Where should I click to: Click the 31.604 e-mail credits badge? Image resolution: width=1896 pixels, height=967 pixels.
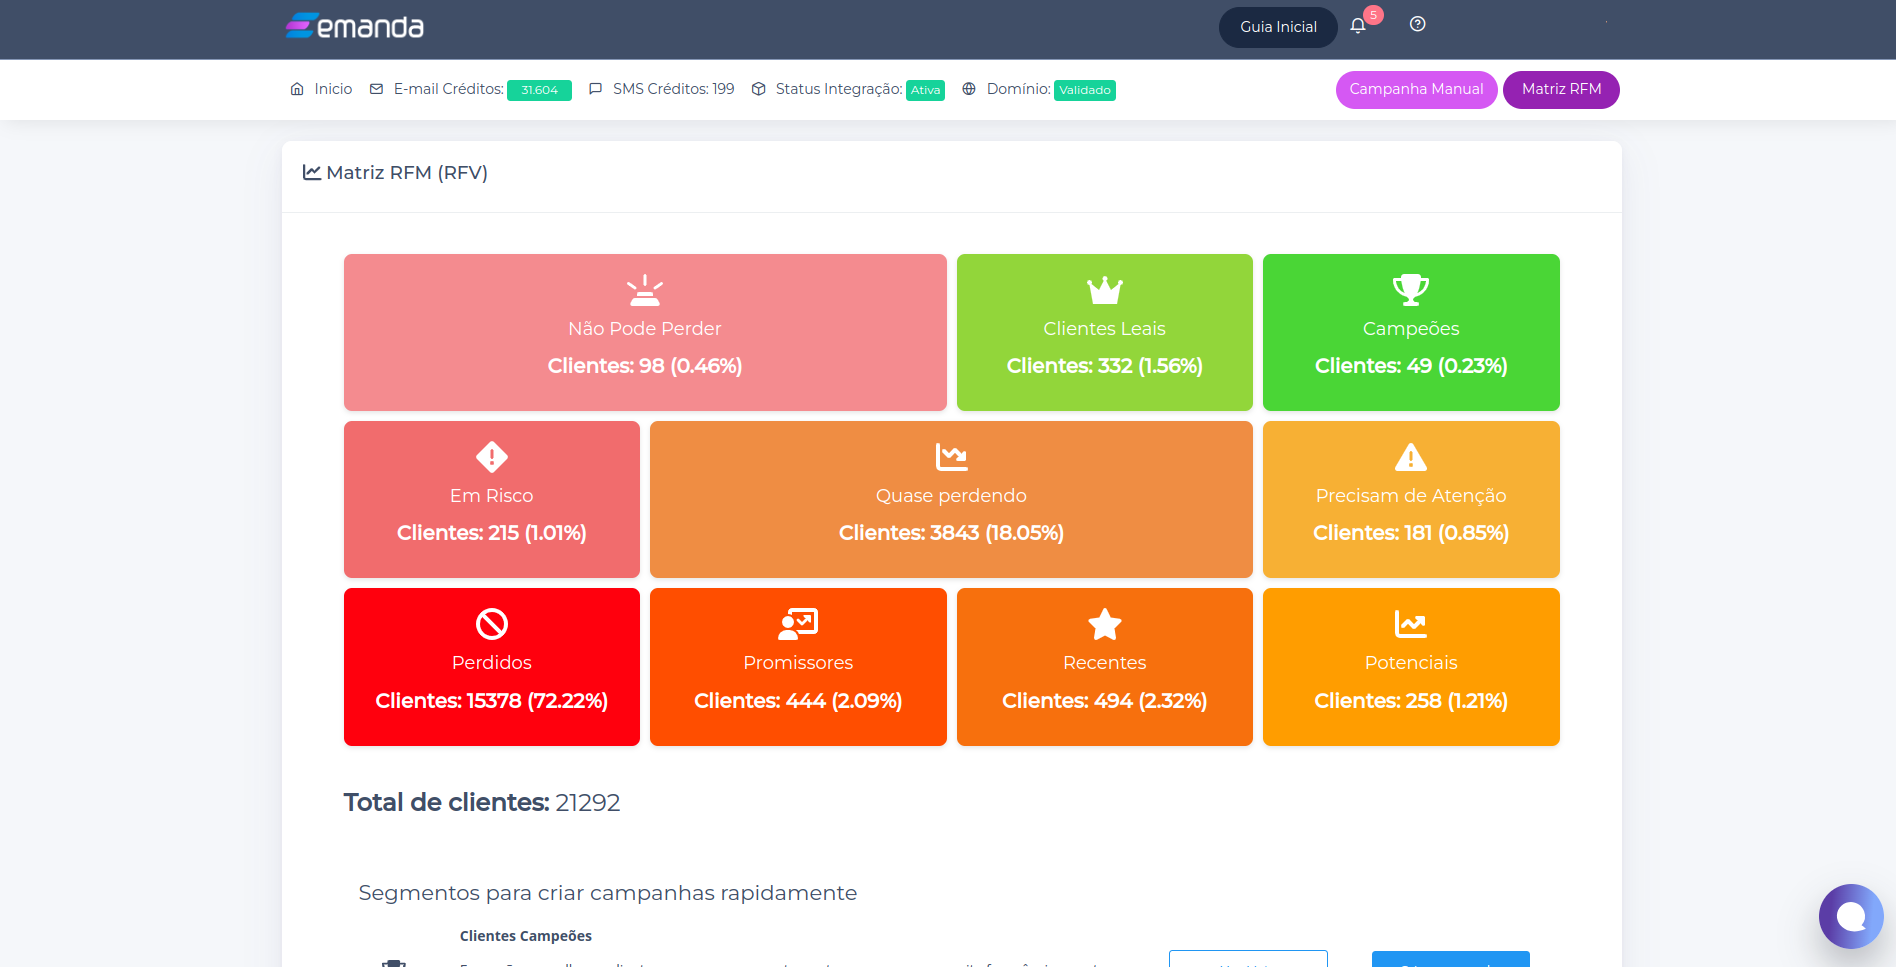(x=539, y=90)
